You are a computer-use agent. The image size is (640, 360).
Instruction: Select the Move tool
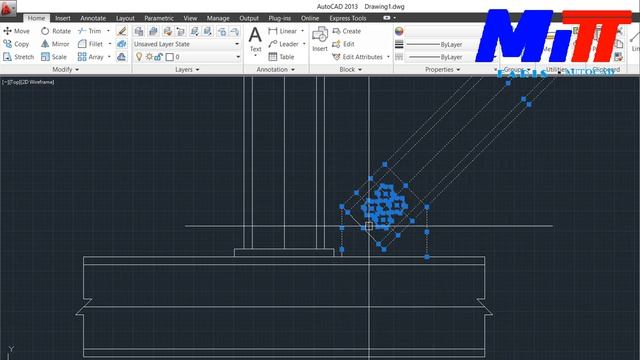[16, 31]
